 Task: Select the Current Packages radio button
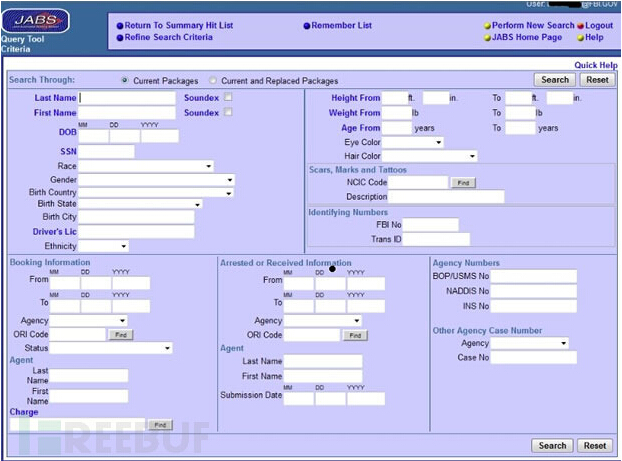(124, 80)
